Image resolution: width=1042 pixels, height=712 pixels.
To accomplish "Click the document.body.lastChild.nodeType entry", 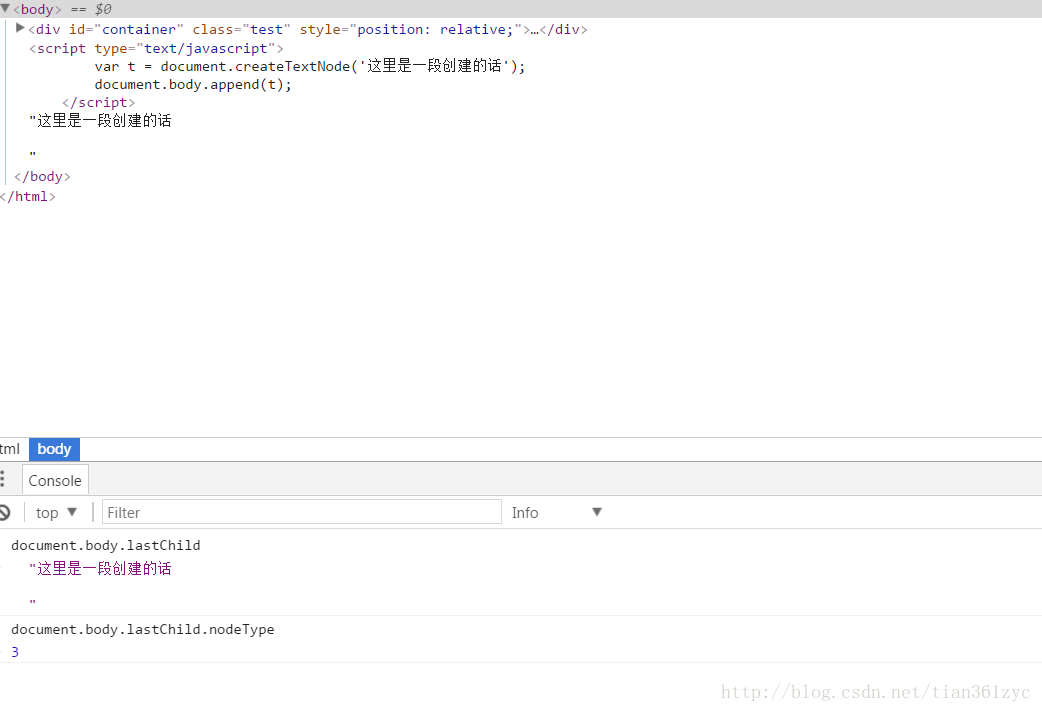I will tap(143, 629).
